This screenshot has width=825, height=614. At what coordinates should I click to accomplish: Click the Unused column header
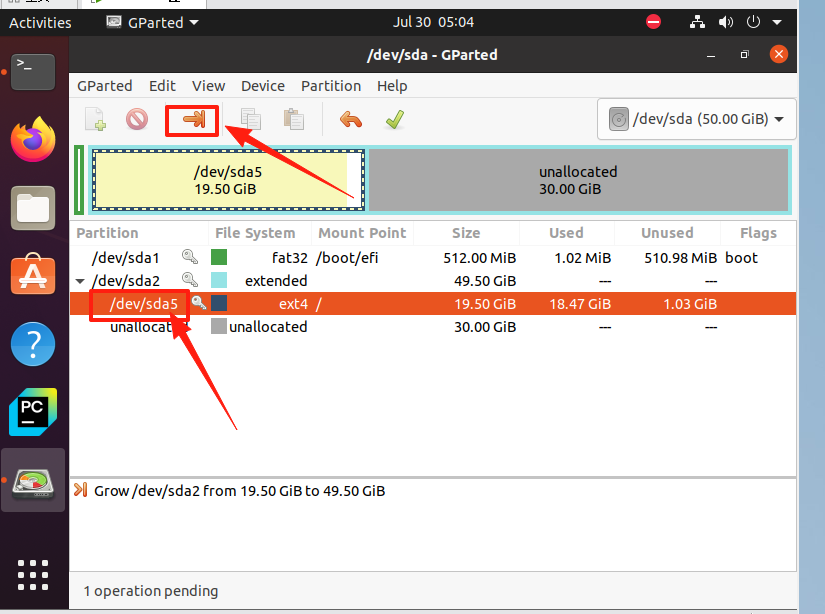tap(667, 233)
